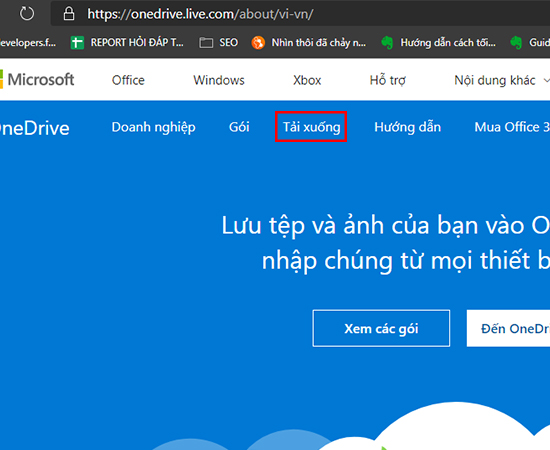The height and width of the screenshot is (450, 550).
Task: Open Windows in the Microsoft header
Action: [x=219, y=80]
